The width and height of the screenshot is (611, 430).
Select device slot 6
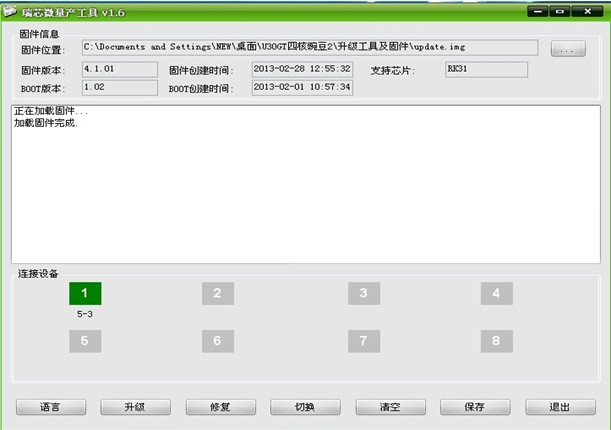pos(218,341)
